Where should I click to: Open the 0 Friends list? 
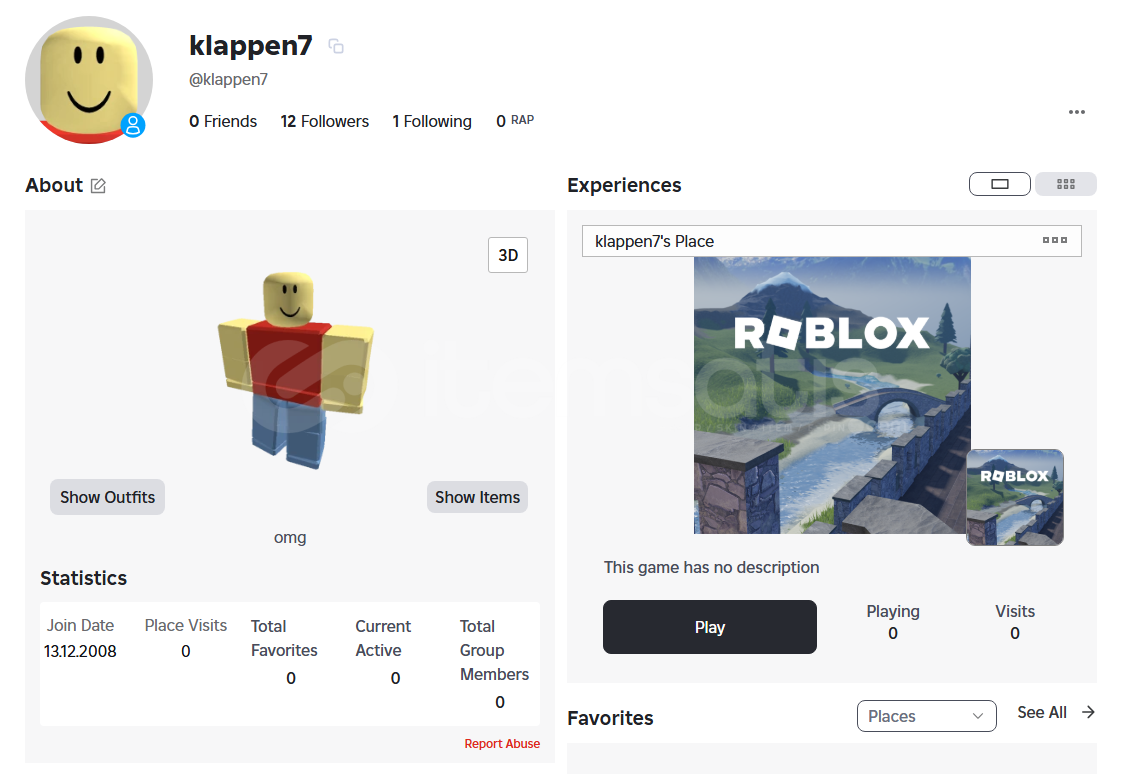click(x=223, y=121)
